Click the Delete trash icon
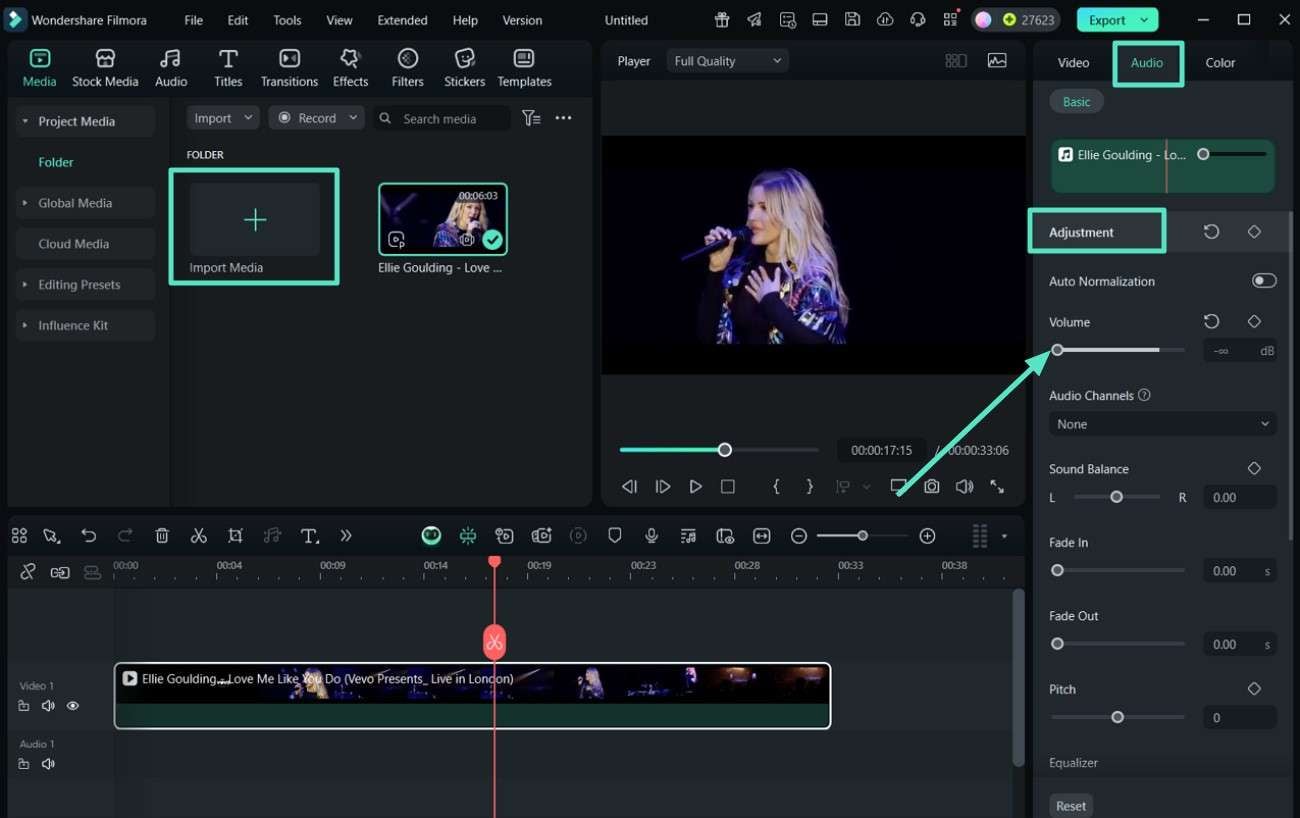This screenshot has height=818, width=1300. point(162,536)
